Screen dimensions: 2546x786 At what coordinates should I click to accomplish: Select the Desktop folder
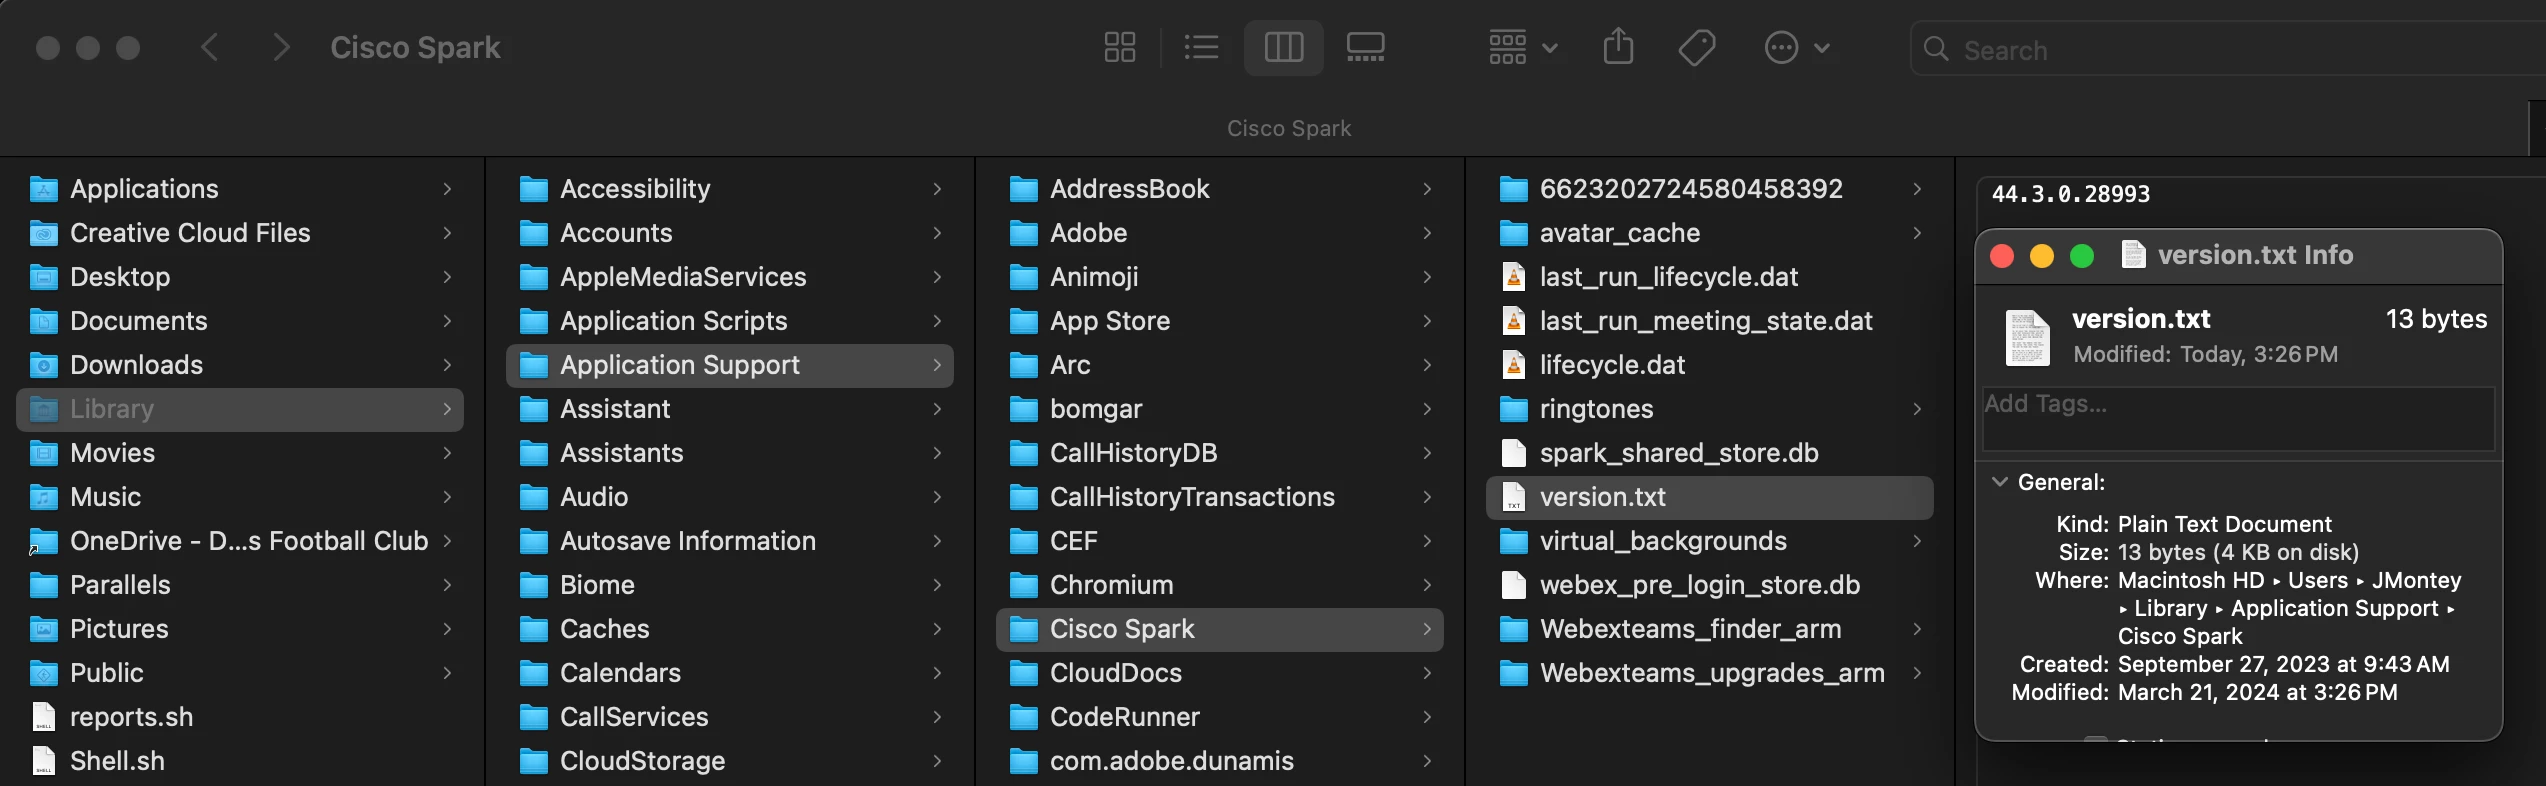pyautogui.click(x=240, y=277)
